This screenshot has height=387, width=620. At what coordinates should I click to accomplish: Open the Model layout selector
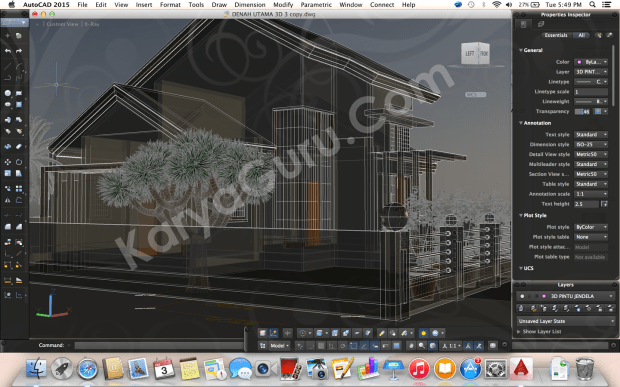[x=279, y=346]
